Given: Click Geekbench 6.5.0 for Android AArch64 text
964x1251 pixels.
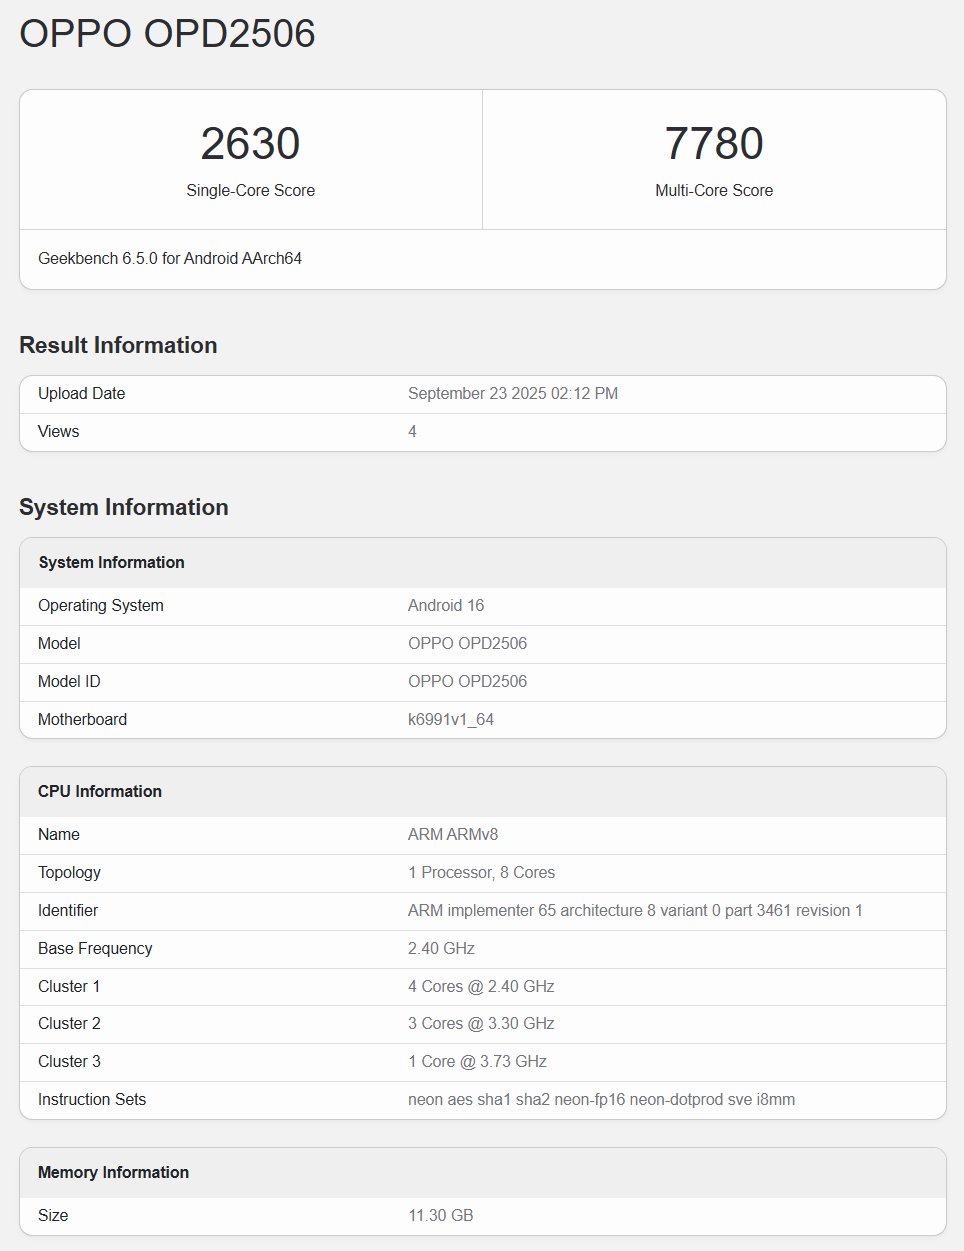Looking at the screenshot, I should click(x=170, y=258).
